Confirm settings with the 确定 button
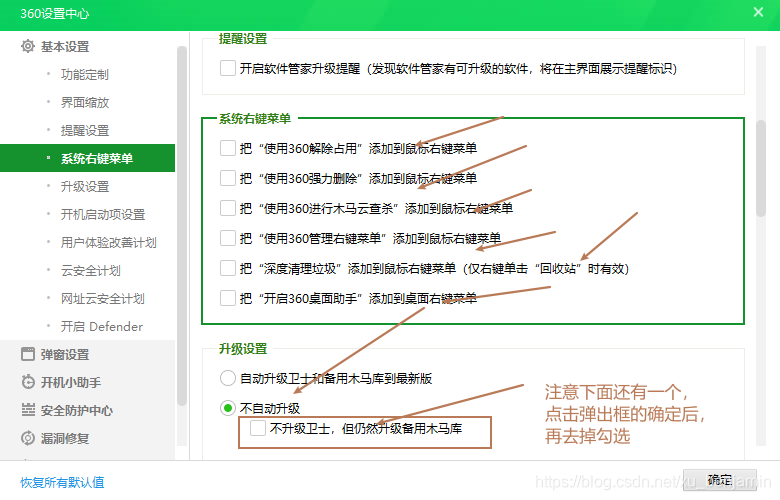 click(x=720, y=480)
